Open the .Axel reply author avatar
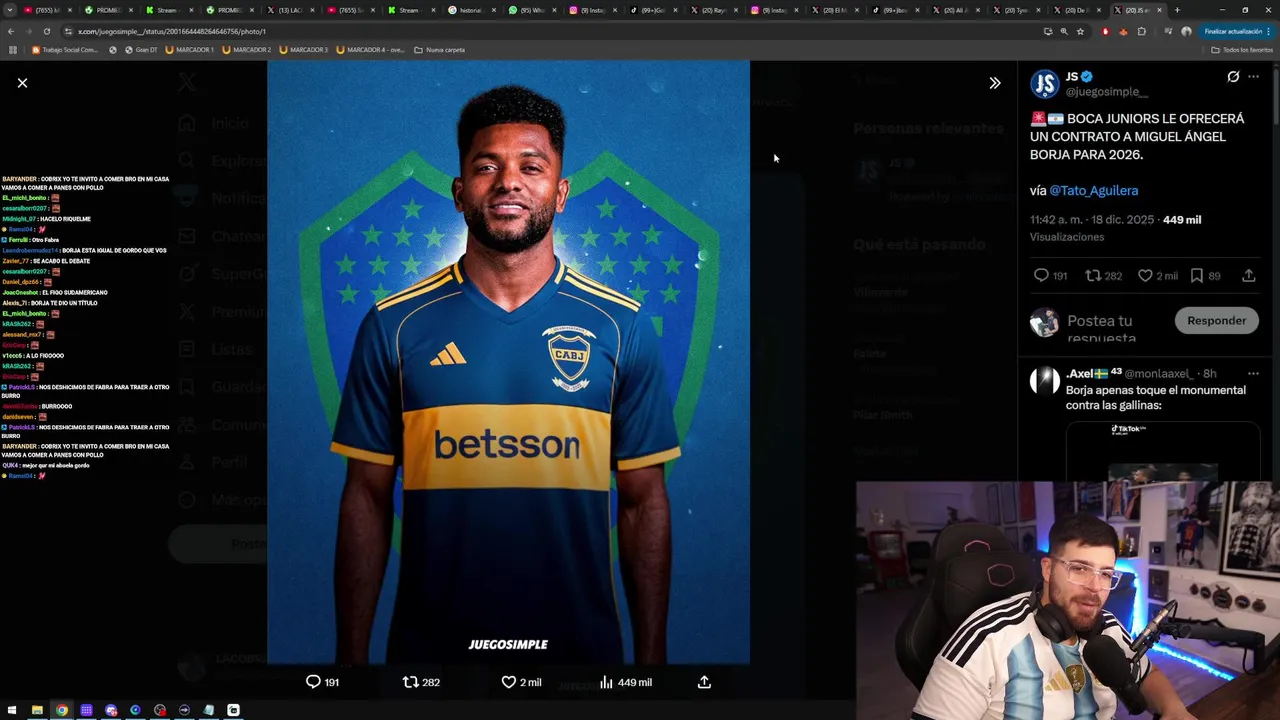Image resolution: width=1280 pixels, height=720 pixels. (x=1044, y=381)
